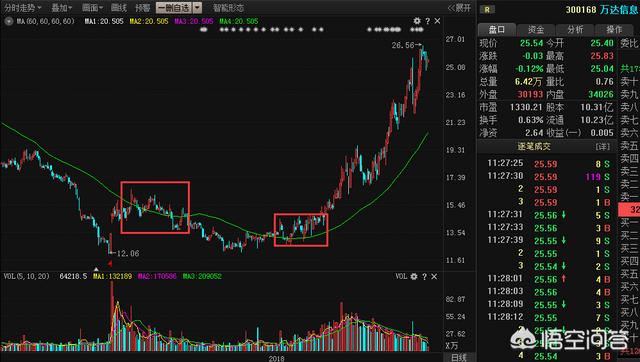Viewport: 640px width, 362px height.
Task: Select the 11:27:33 trade row
Action: pos(548,228)
